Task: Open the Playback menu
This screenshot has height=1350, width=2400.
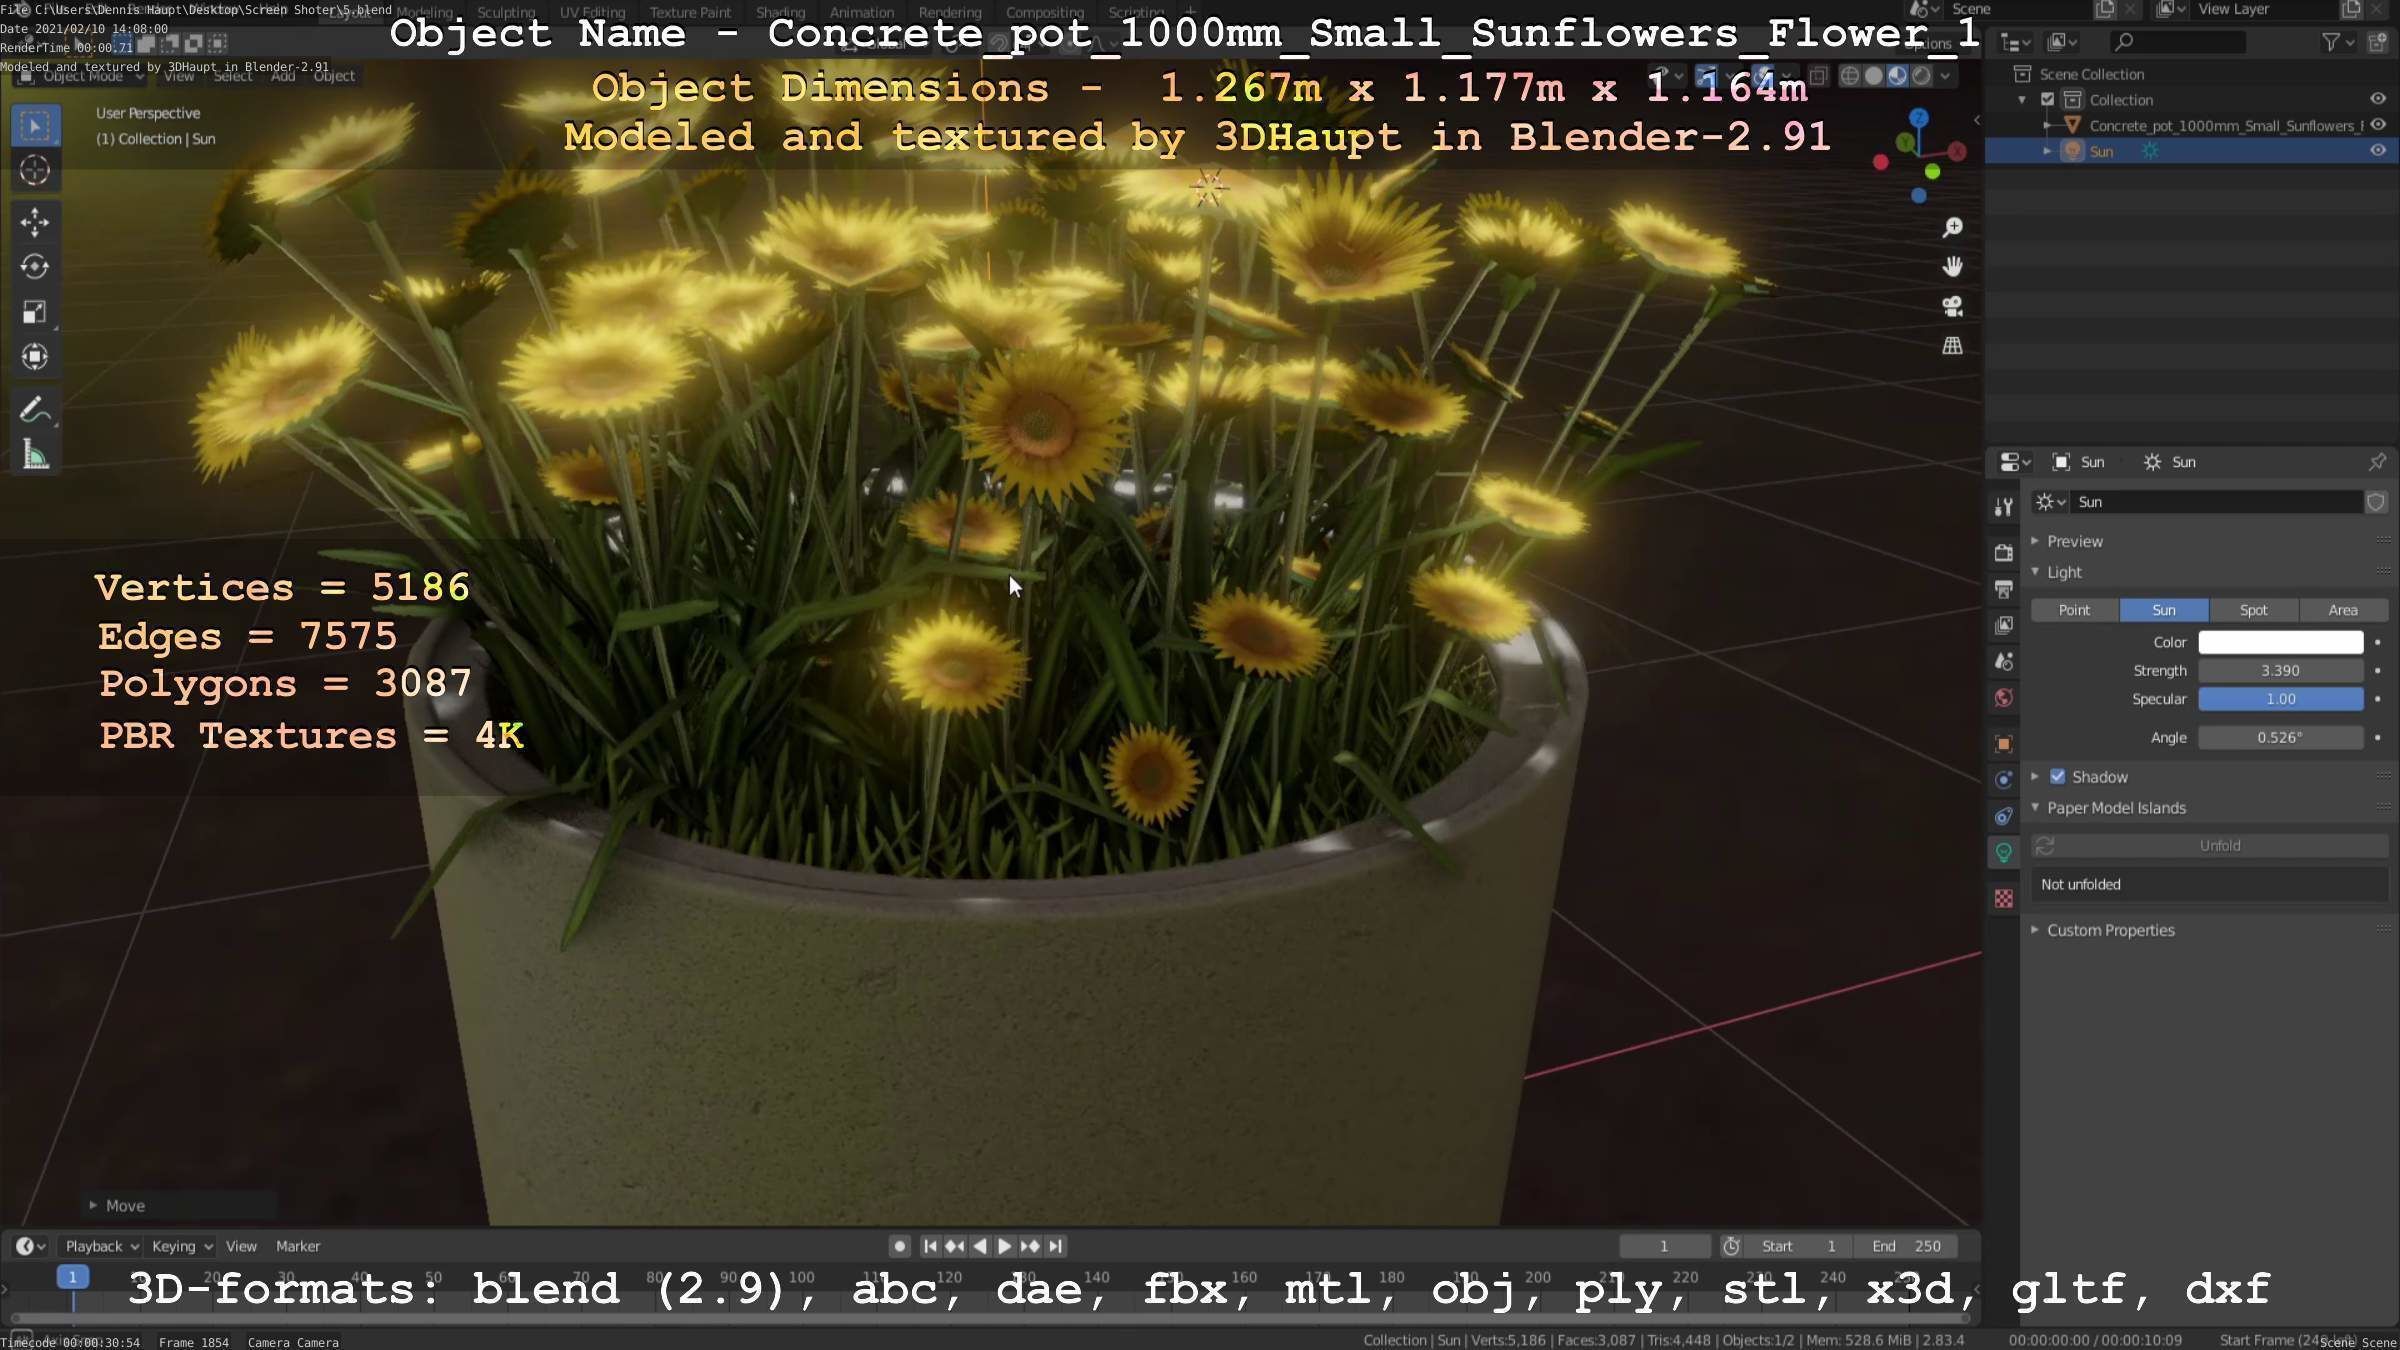Action: (x=101, y=1246)
